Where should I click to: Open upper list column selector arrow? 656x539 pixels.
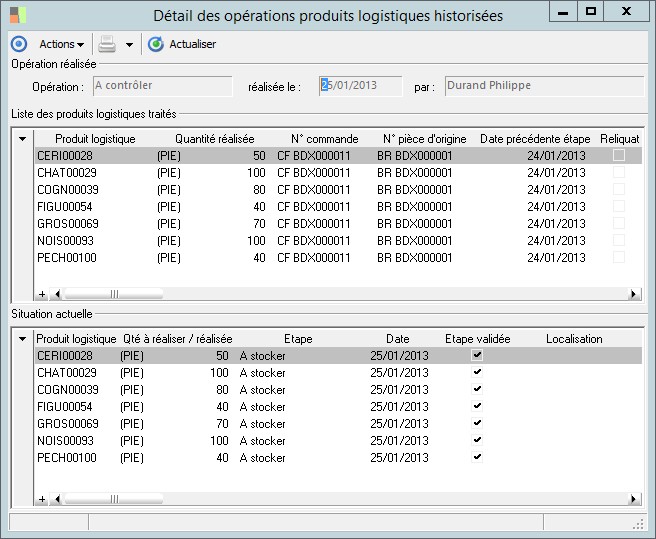coord(23,138)
